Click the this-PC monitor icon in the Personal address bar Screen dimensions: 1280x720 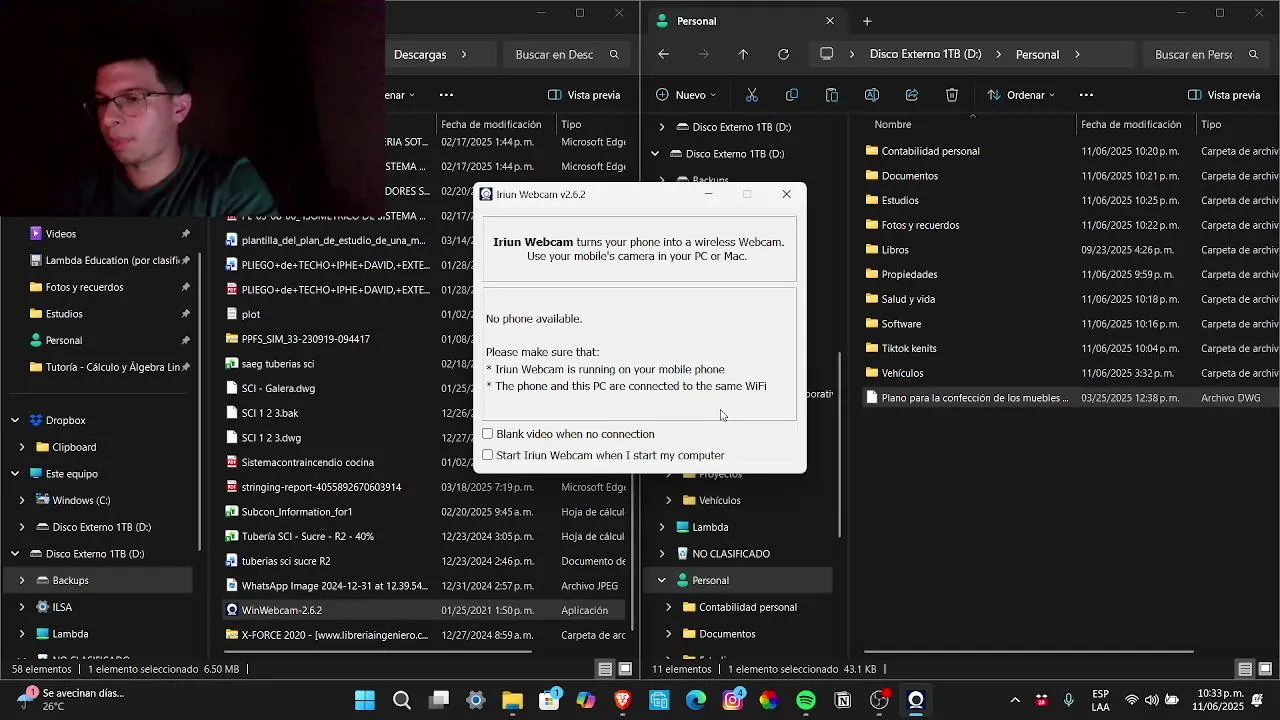point(827,55)
